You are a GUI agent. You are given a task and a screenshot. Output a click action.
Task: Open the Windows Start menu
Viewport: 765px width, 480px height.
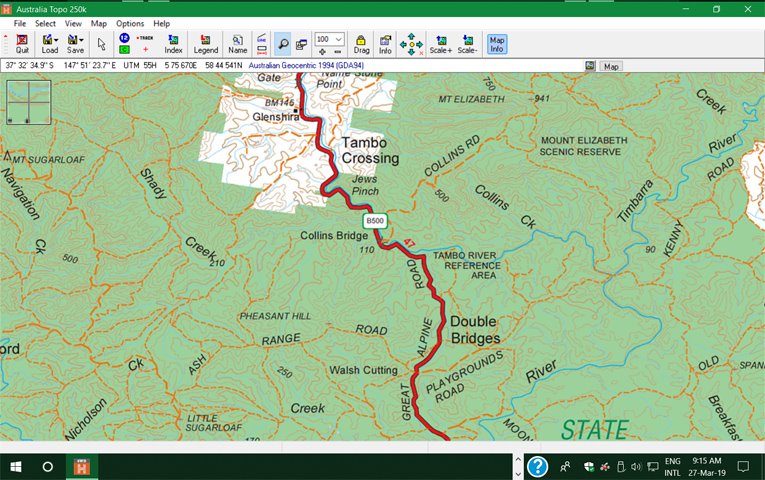[x=16, y=467]
